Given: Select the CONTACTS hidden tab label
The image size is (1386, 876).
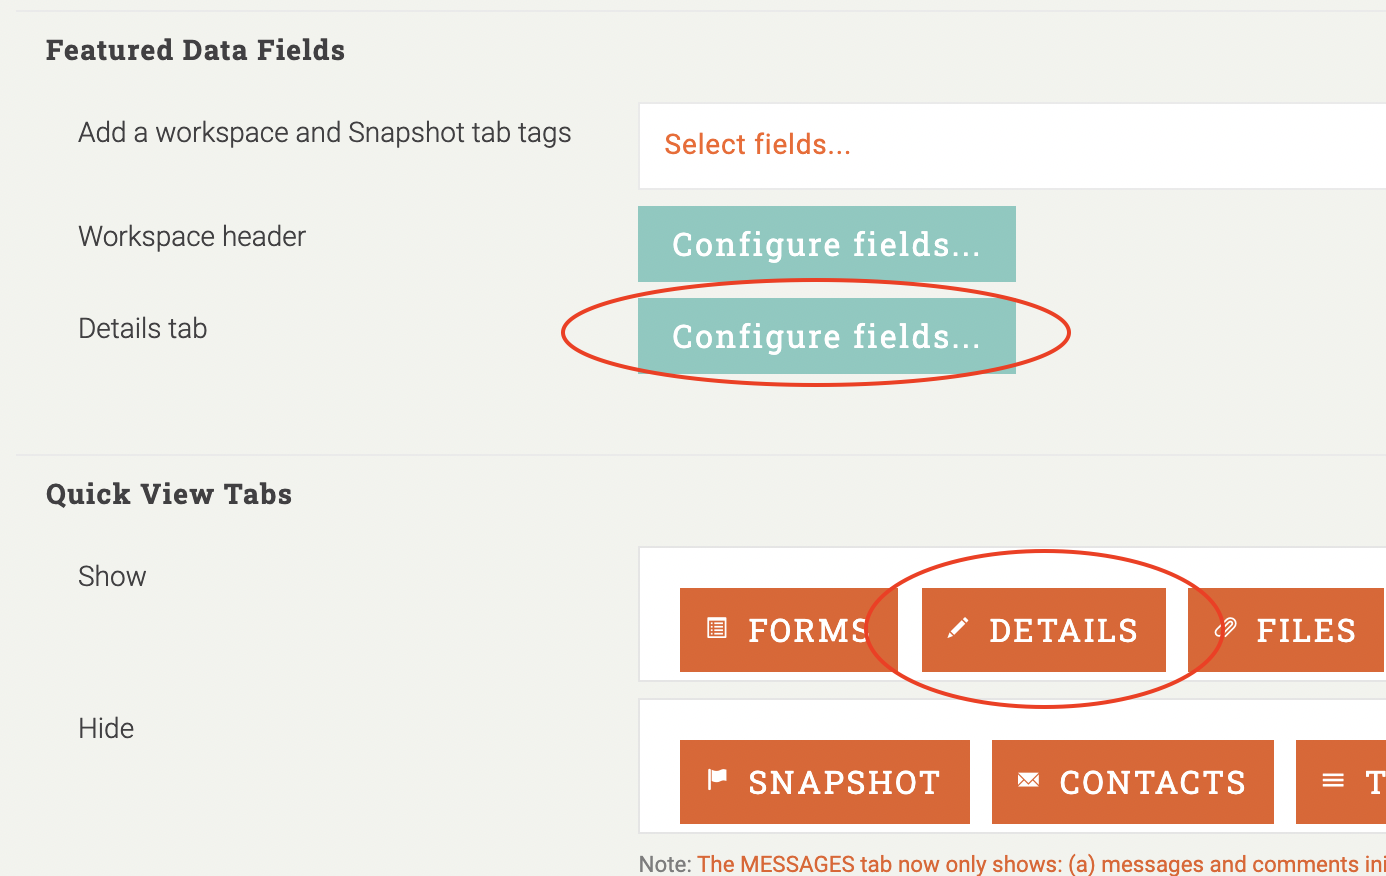Looking at the screenshot, I should (x=1152, y=783).
